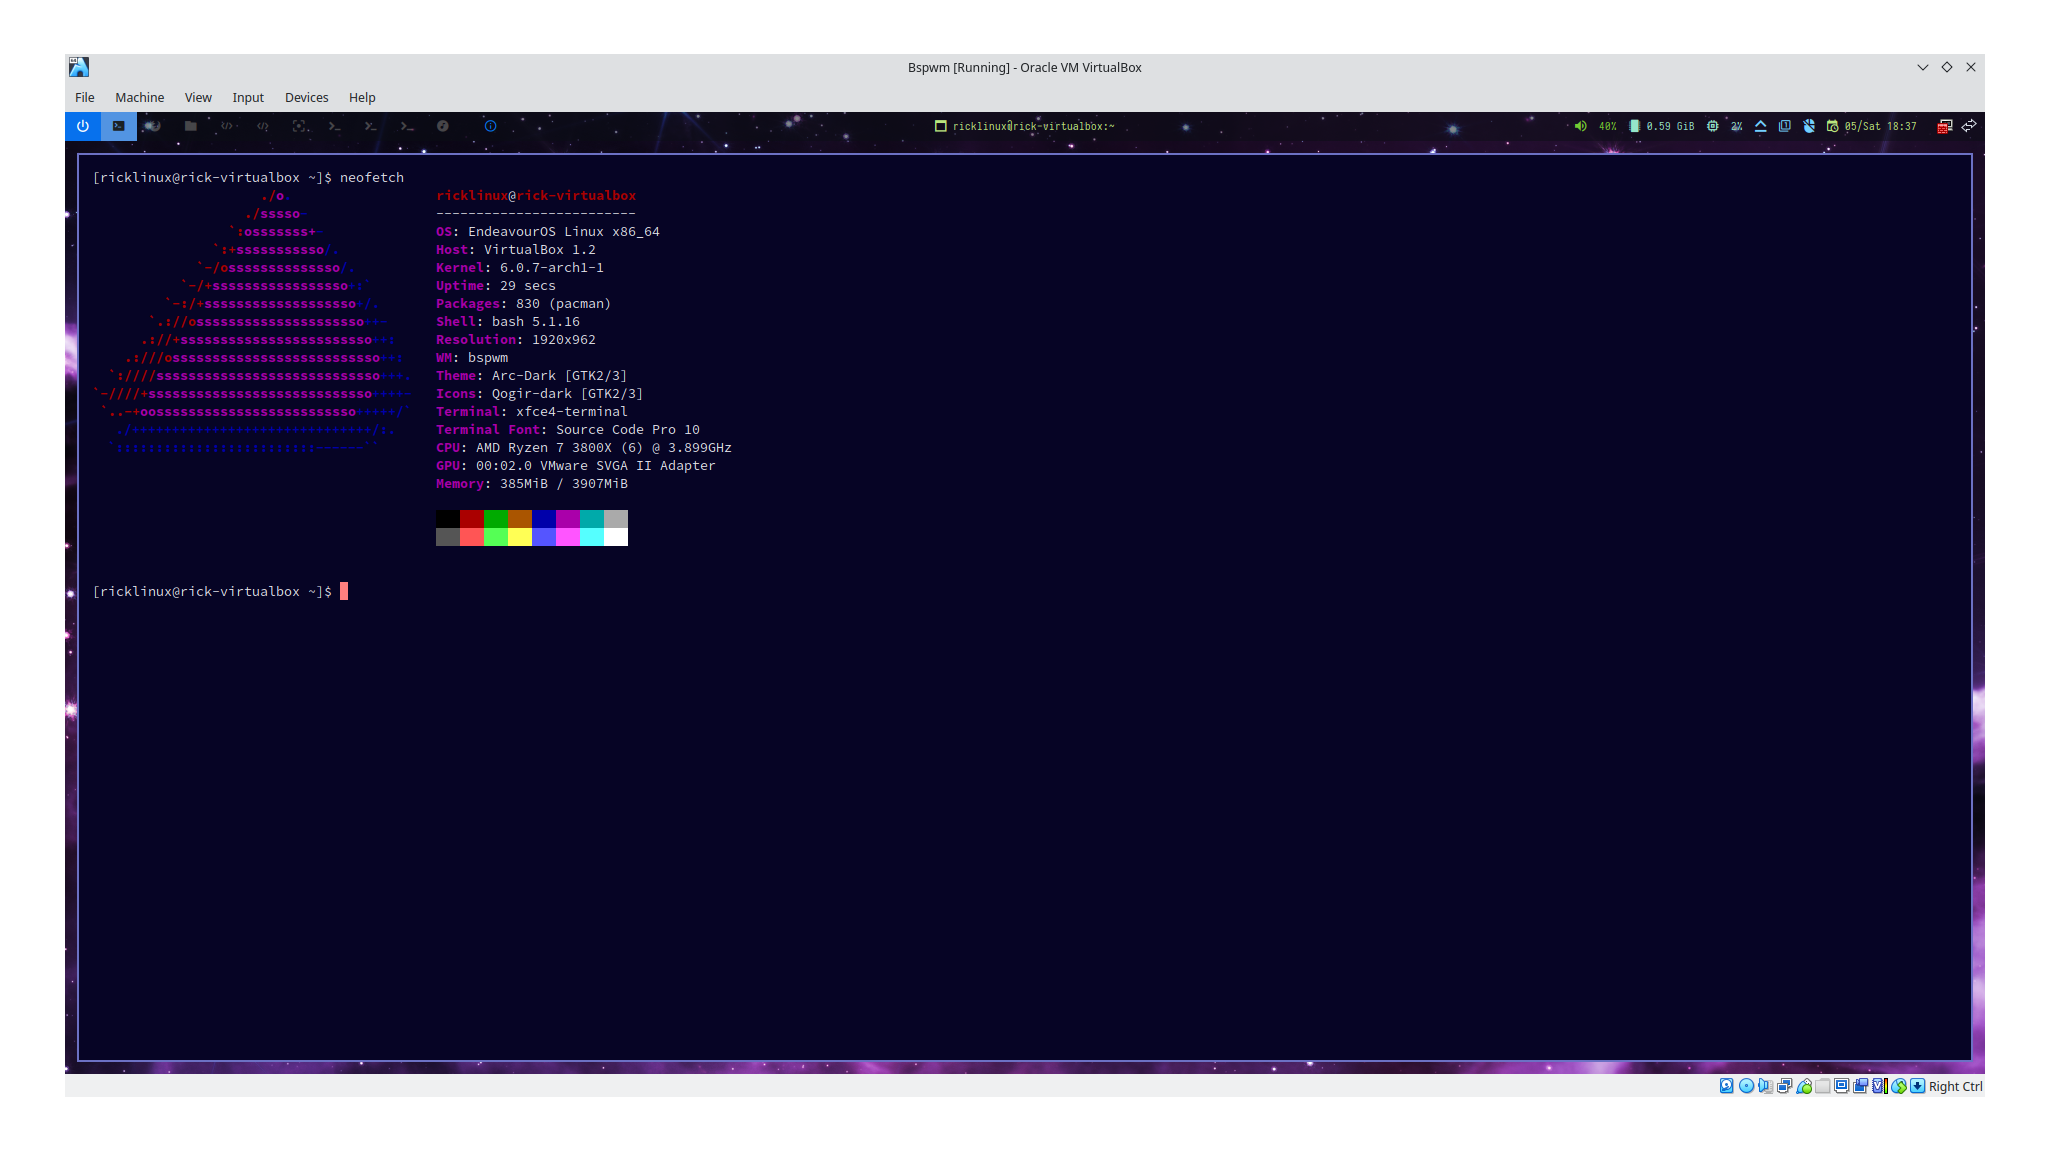The width and height of the screenshot is (2050, 1174).
Task: Click the Right Ctrl host key label
Action: (x=1955, y=1086)
